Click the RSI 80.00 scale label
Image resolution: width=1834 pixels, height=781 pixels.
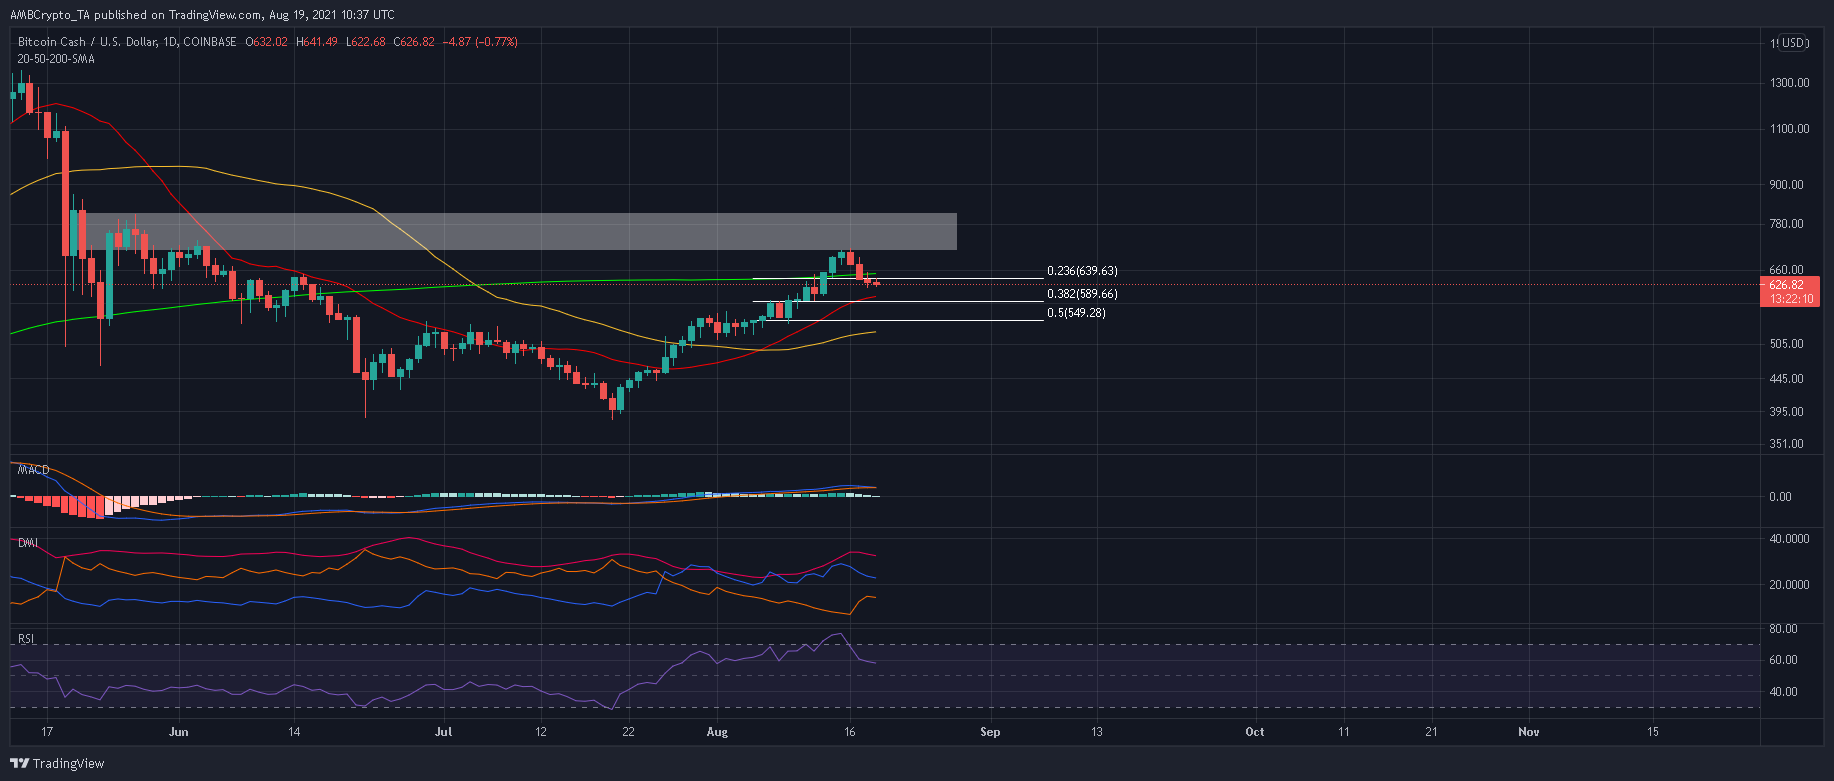(1783, 629)
